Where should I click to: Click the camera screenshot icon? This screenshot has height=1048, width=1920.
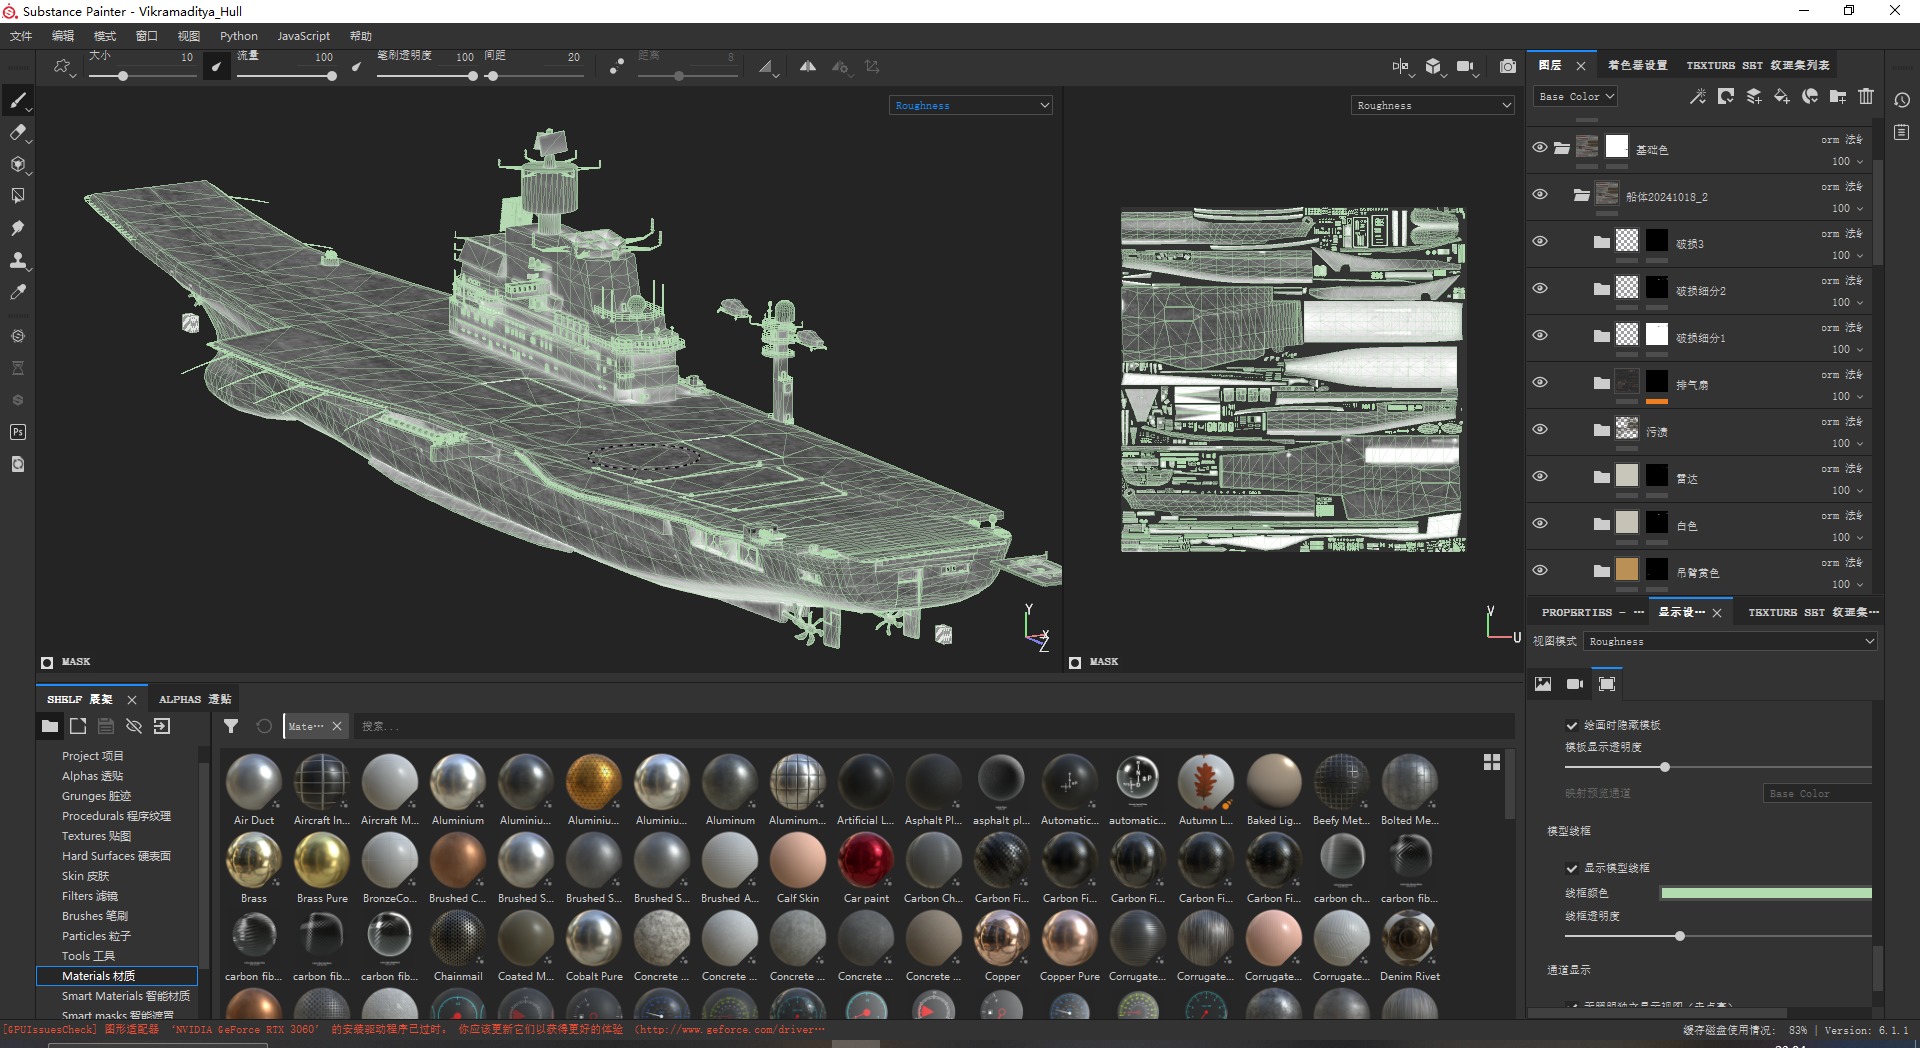coord(1508,67)
